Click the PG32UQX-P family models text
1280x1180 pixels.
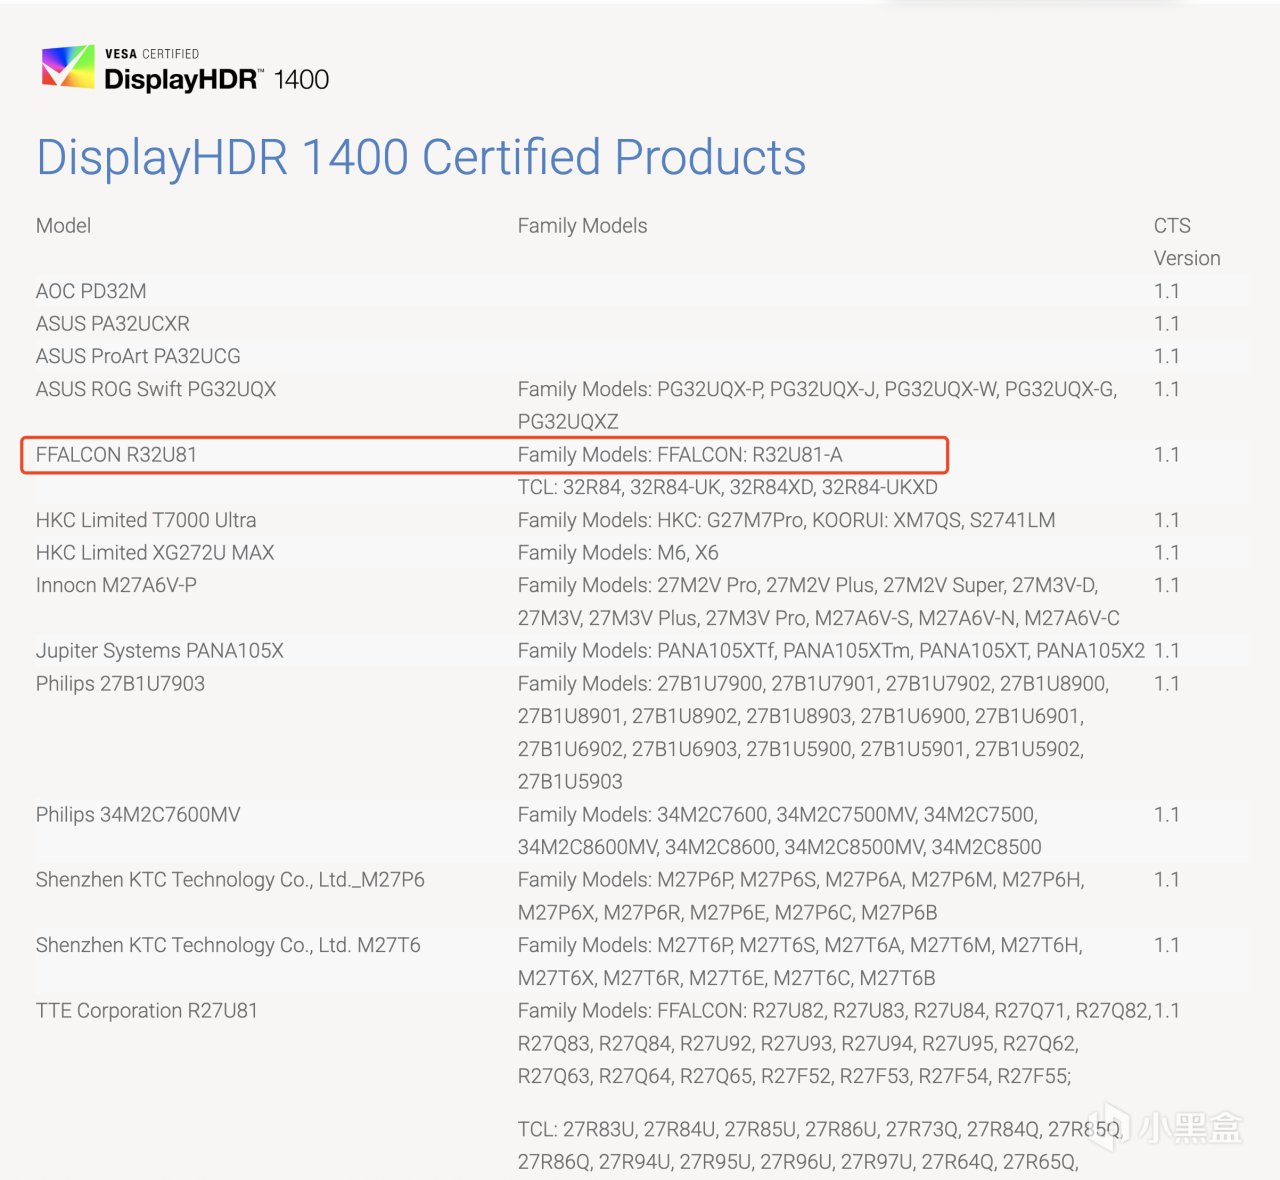click(x=817, y=405)
